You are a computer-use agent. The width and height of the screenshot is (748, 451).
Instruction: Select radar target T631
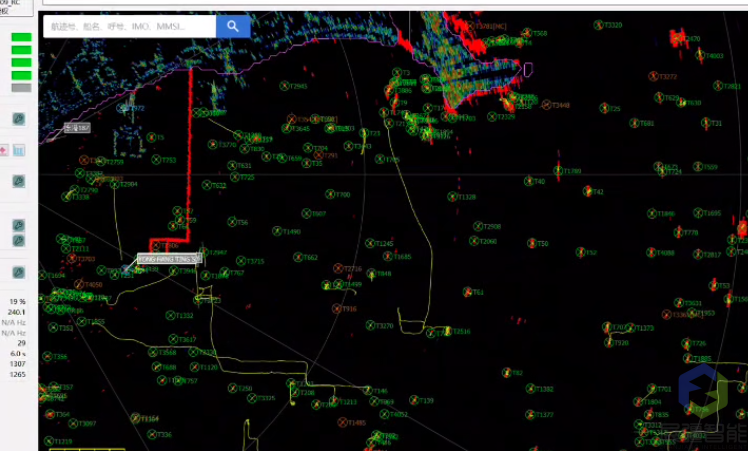pos(232,166)
